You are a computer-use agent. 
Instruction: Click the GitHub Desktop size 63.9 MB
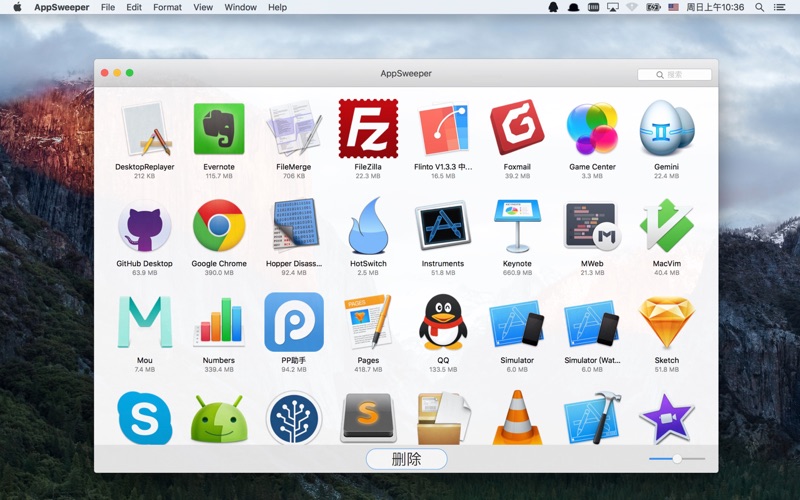[x=144, y=273]
